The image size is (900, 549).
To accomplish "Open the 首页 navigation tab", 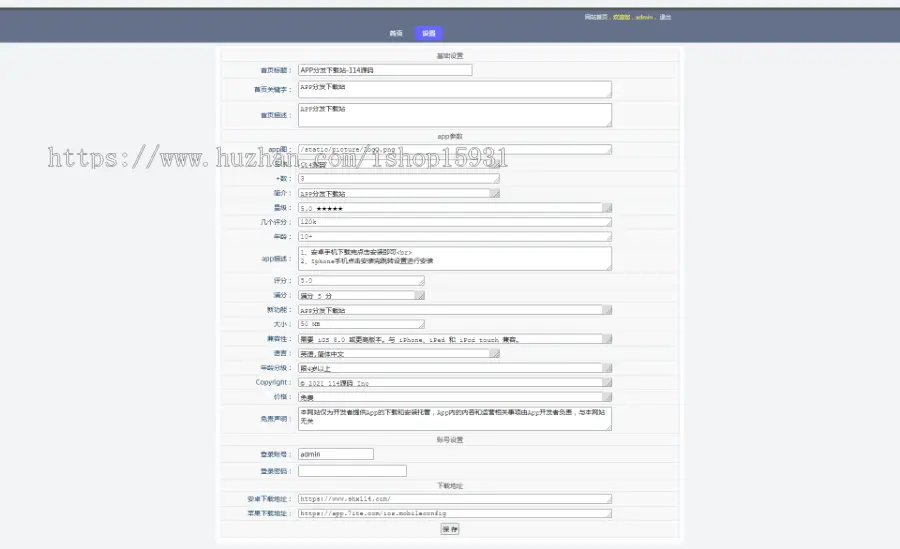I will pos(396,33).
